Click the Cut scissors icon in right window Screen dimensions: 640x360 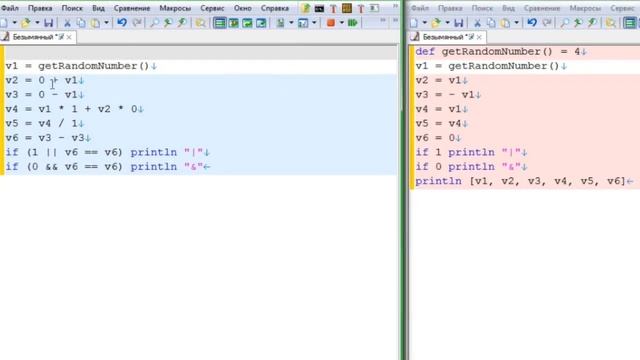pyautogui.click(x=477, y=23)
